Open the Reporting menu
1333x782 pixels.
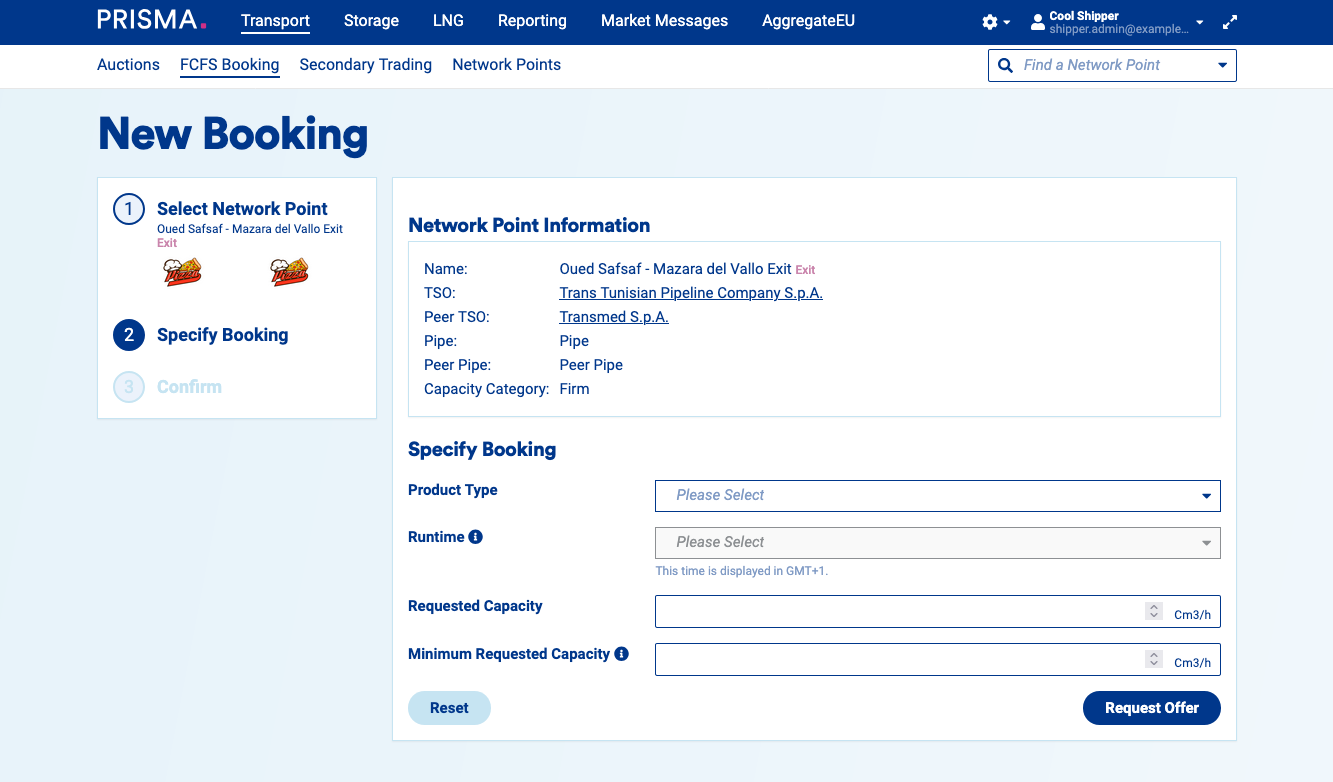tap(532, 20)
